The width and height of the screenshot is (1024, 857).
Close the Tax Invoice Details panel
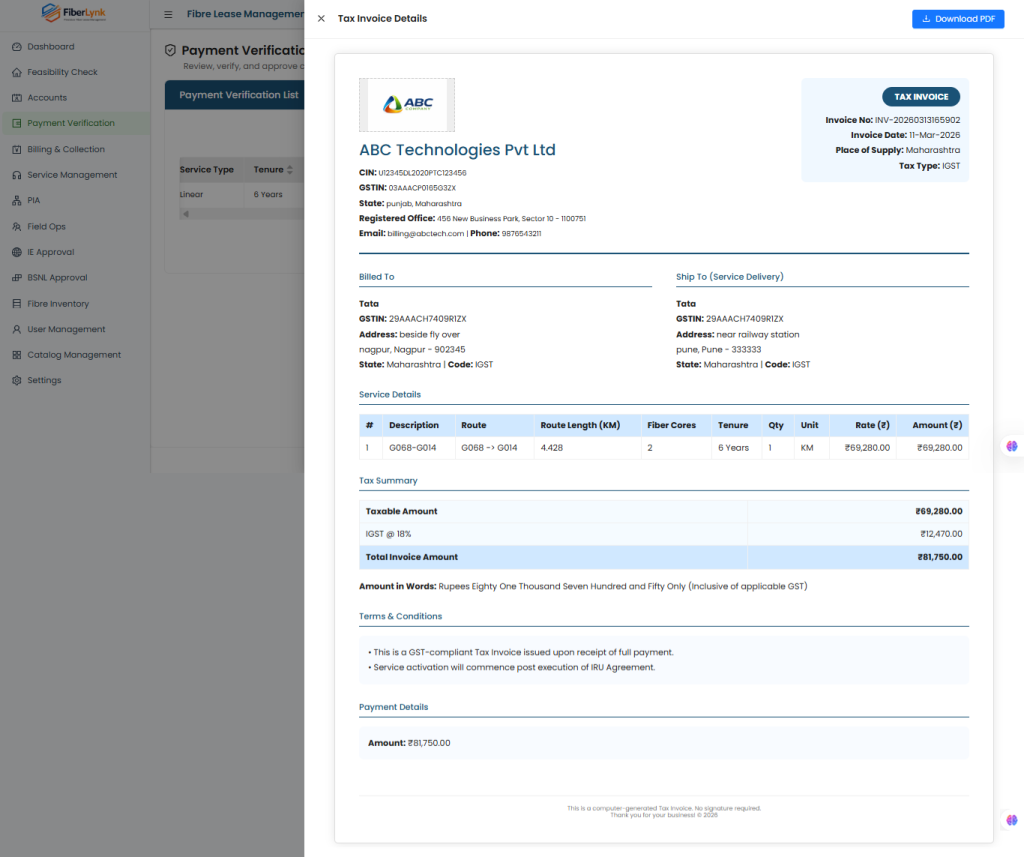(321, 19)
